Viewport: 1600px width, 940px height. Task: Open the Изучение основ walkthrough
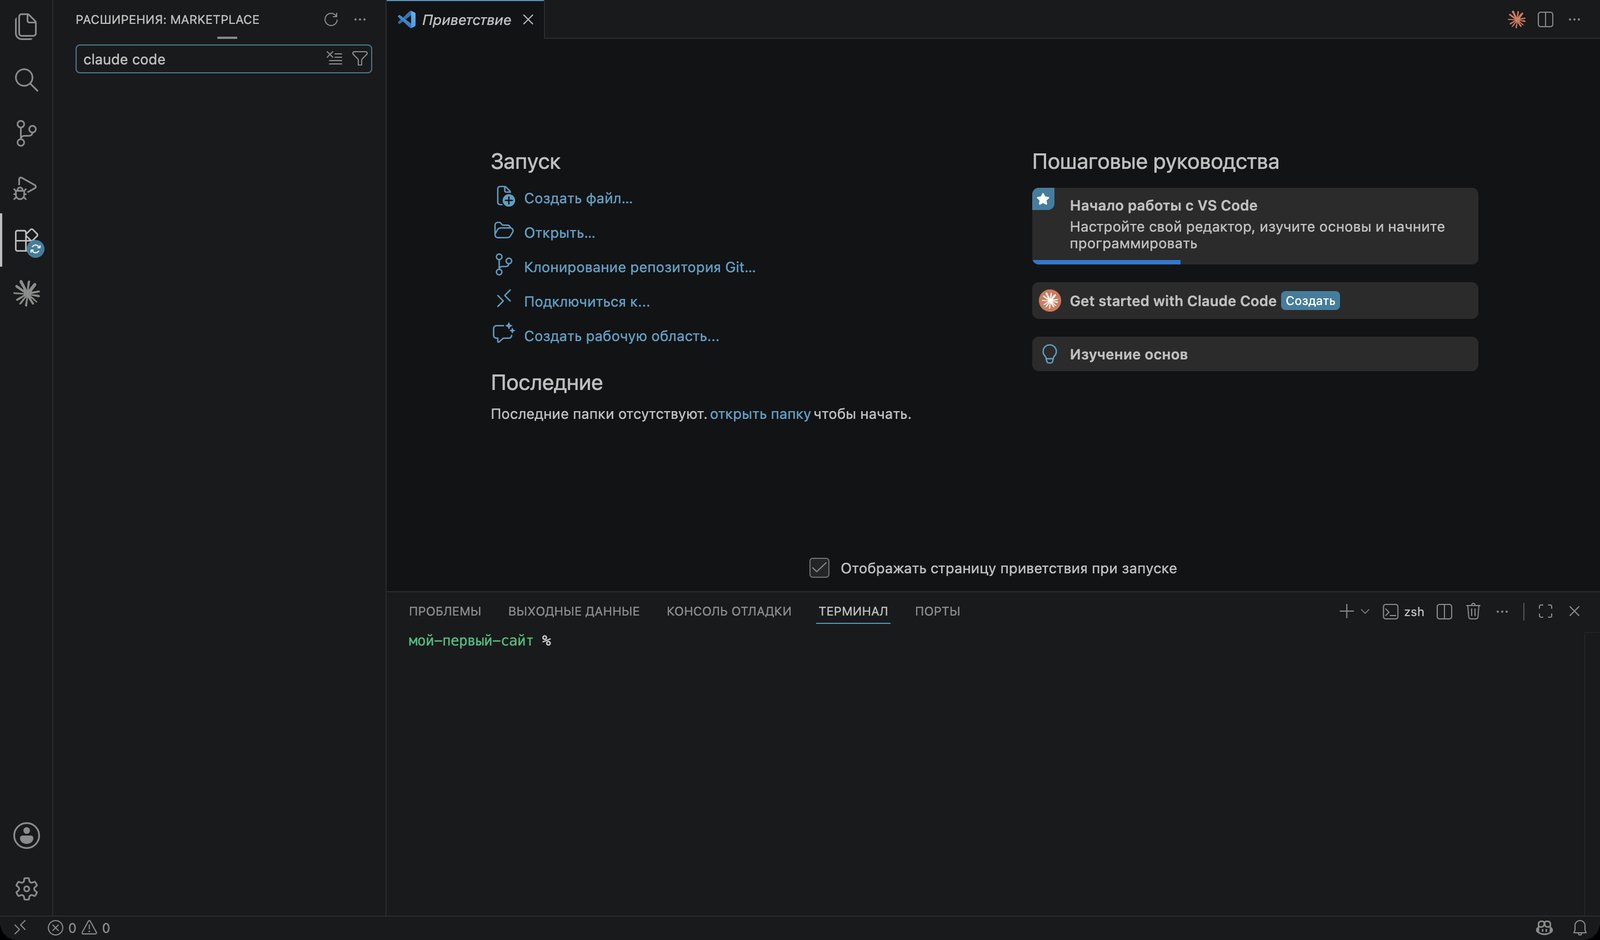(1255, 354)
